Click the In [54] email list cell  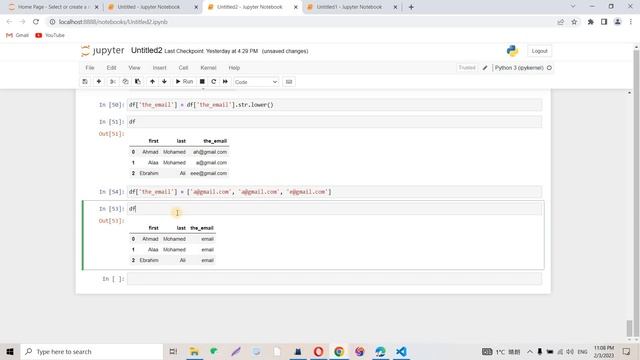coord(335,192)
